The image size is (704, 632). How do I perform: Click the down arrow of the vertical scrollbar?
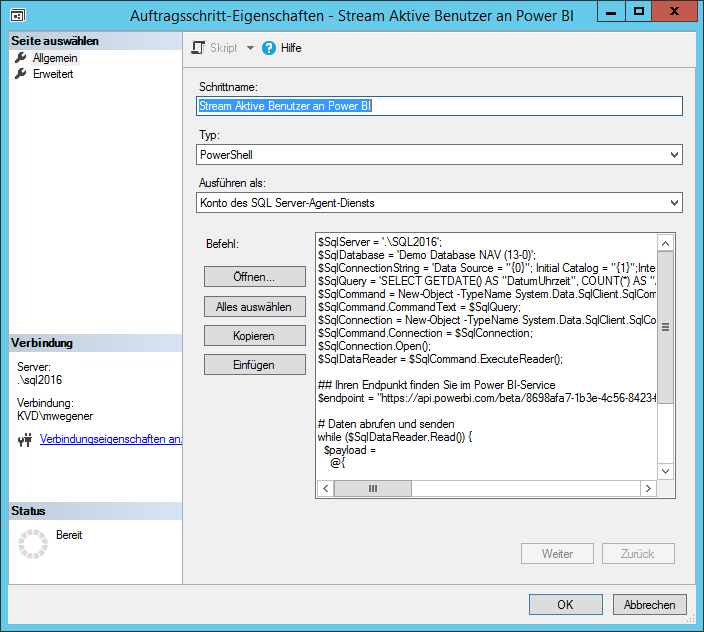[665, 471]
